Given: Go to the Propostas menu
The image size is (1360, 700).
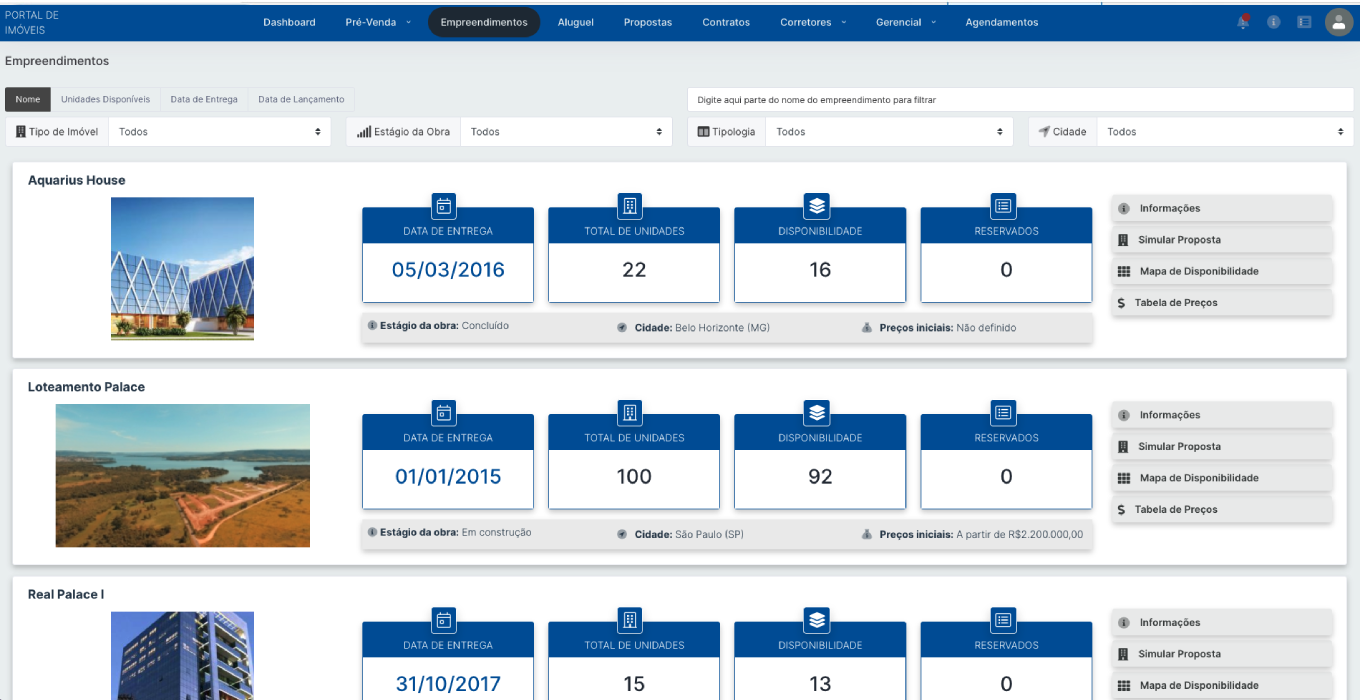Looking at the screenshot, I should click(x=647, y=22).
